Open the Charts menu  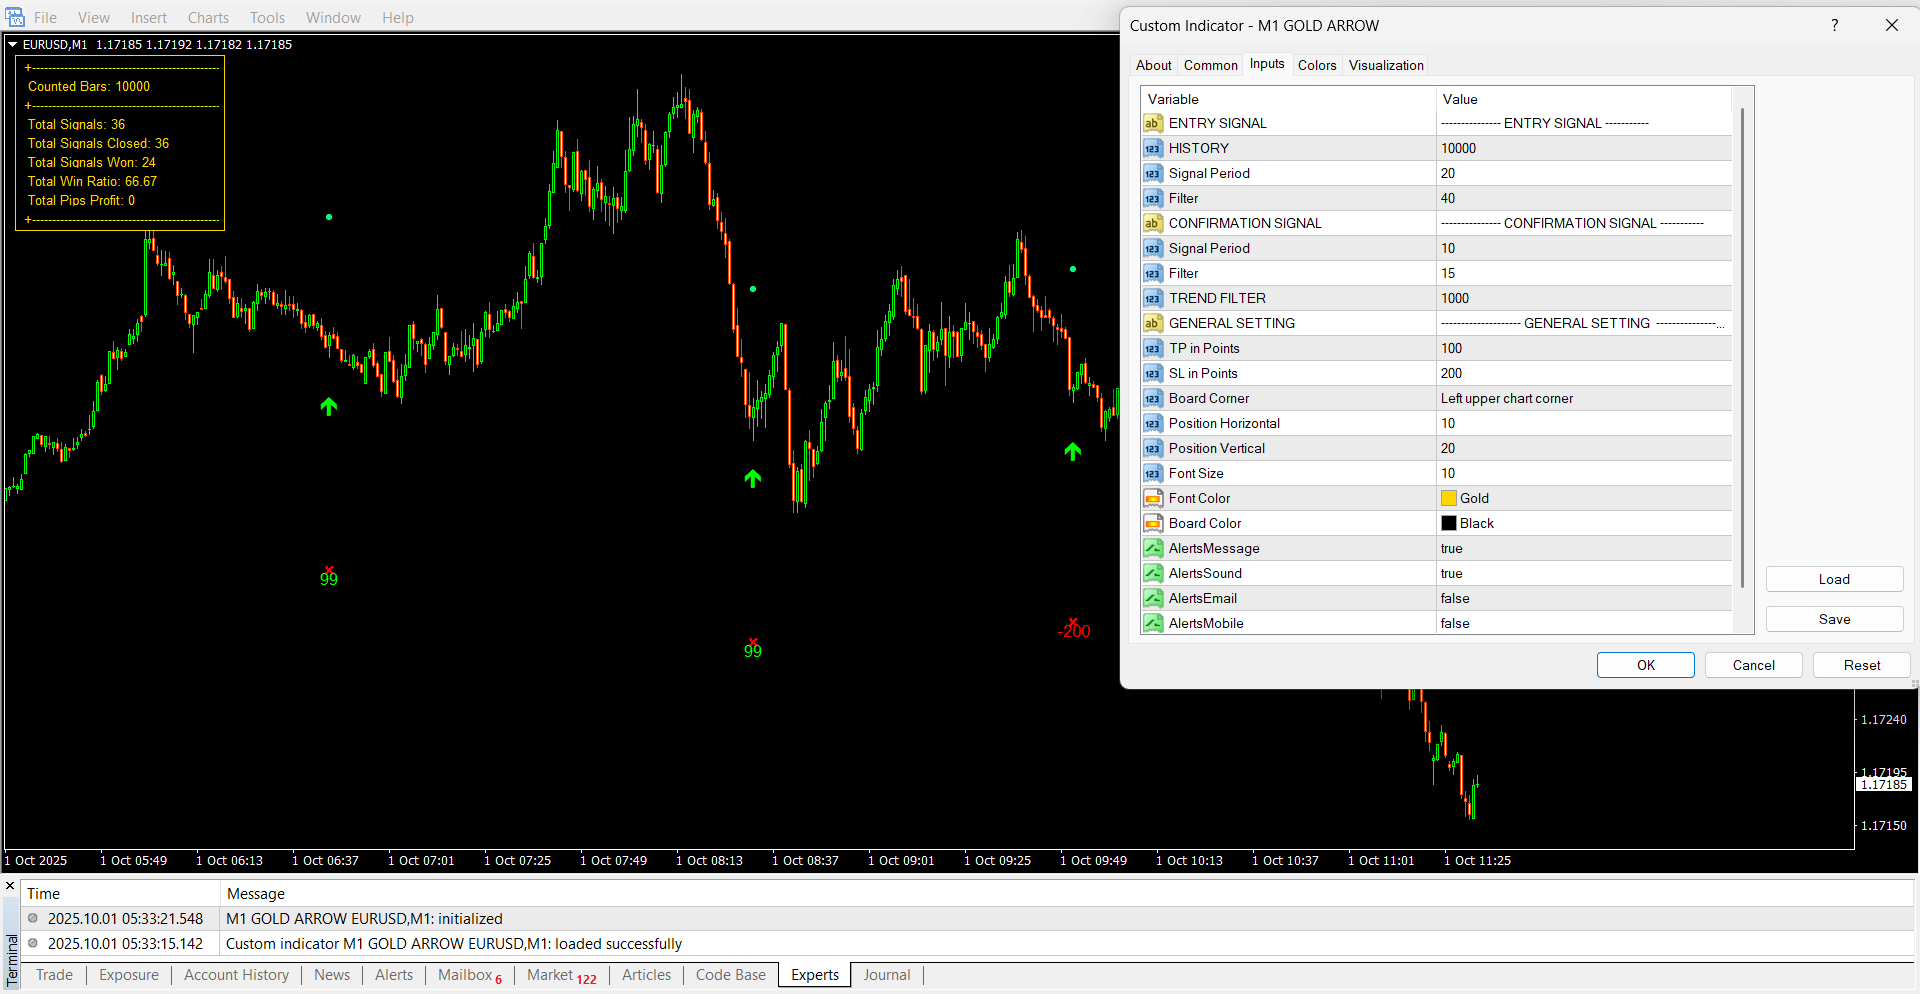click(x=208, y=17)
